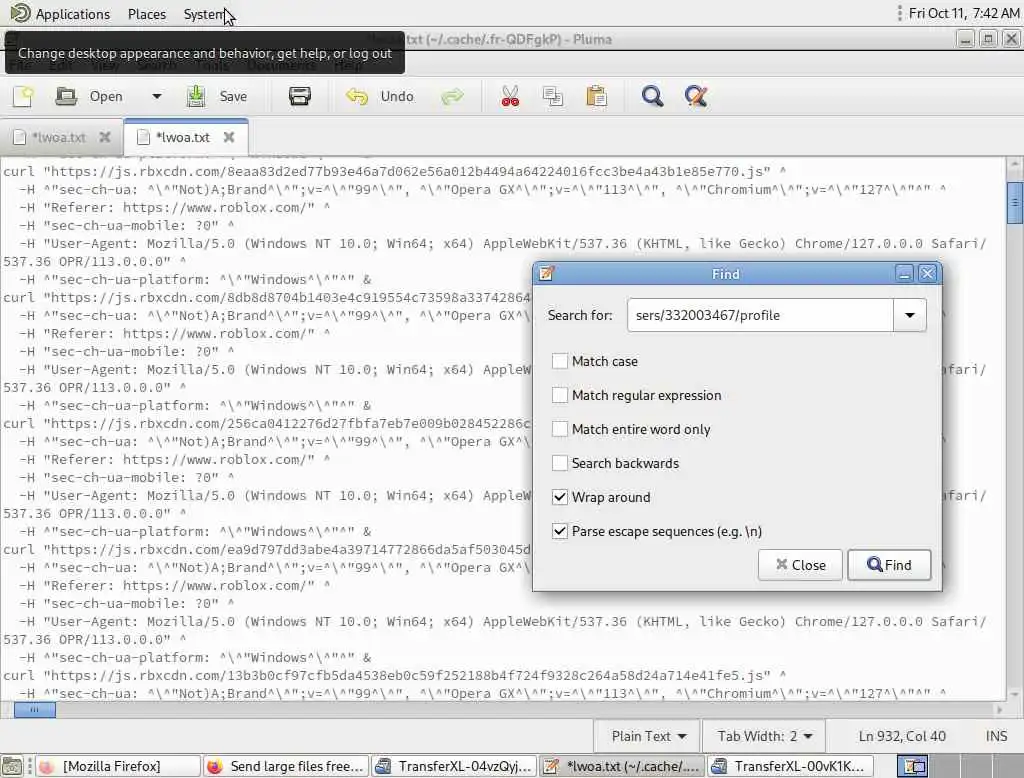Click the horizontal scrollbar right arrow
This screenshot has width=1024, height=778.
pos(999,709)
